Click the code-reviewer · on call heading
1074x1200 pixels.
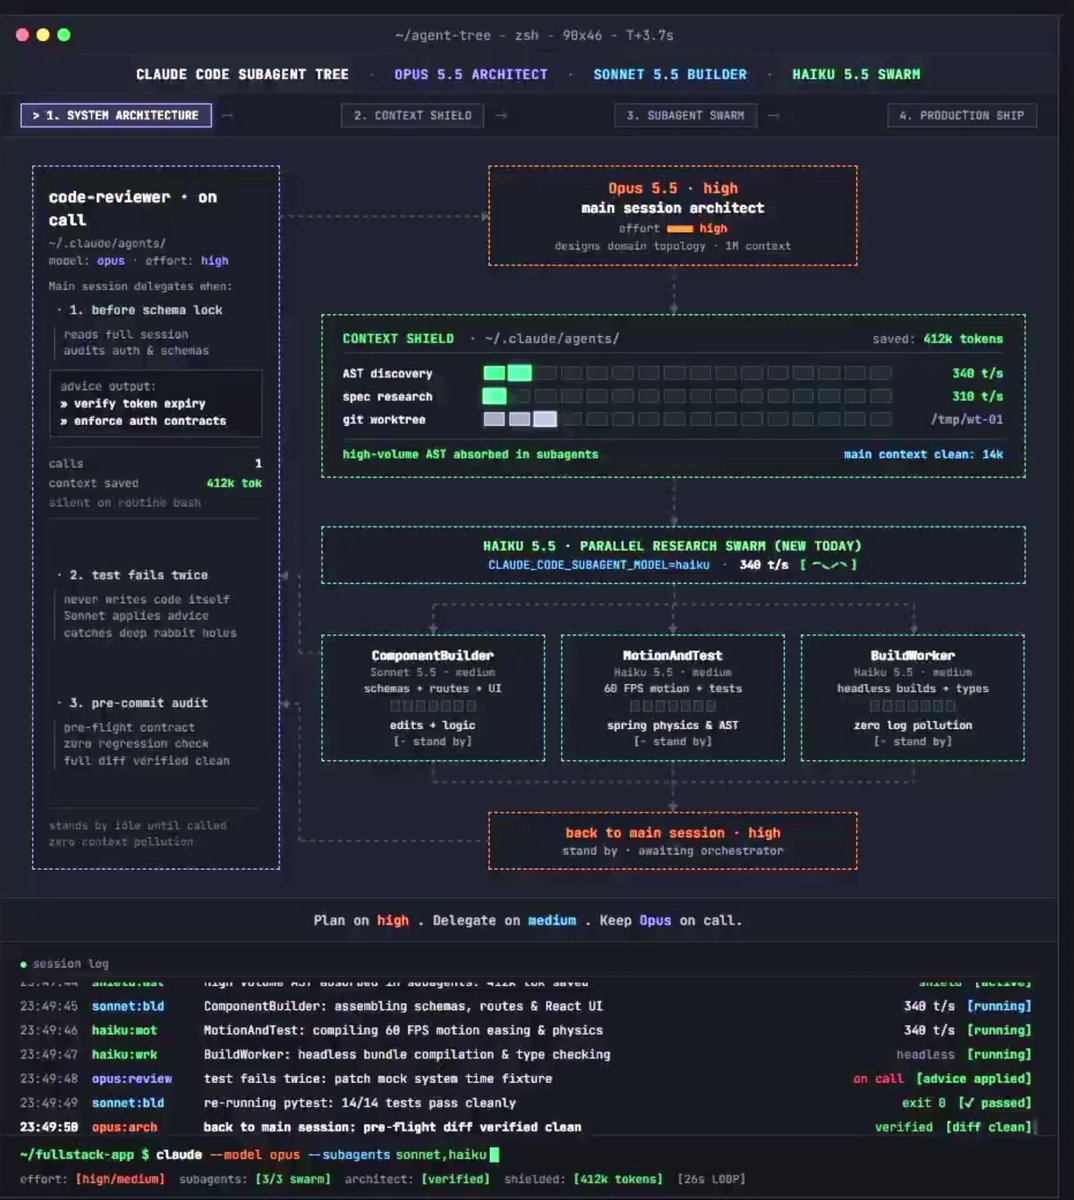133,208
